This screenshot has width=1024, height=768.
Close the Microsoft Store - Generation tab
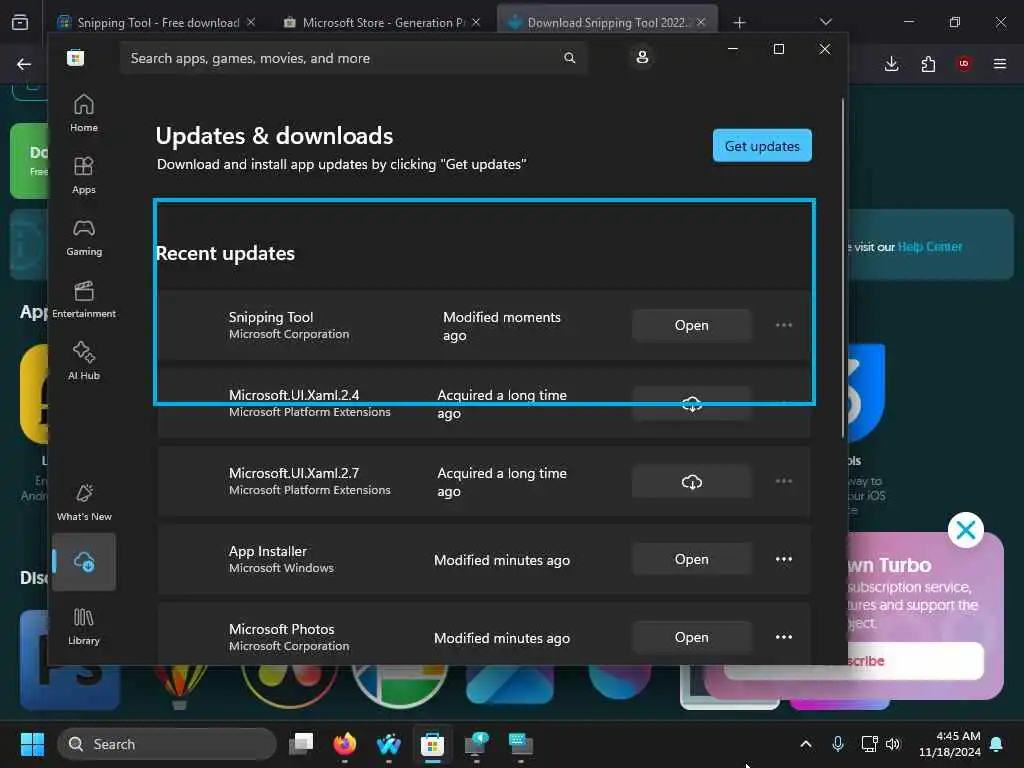[x=476, y=22]
